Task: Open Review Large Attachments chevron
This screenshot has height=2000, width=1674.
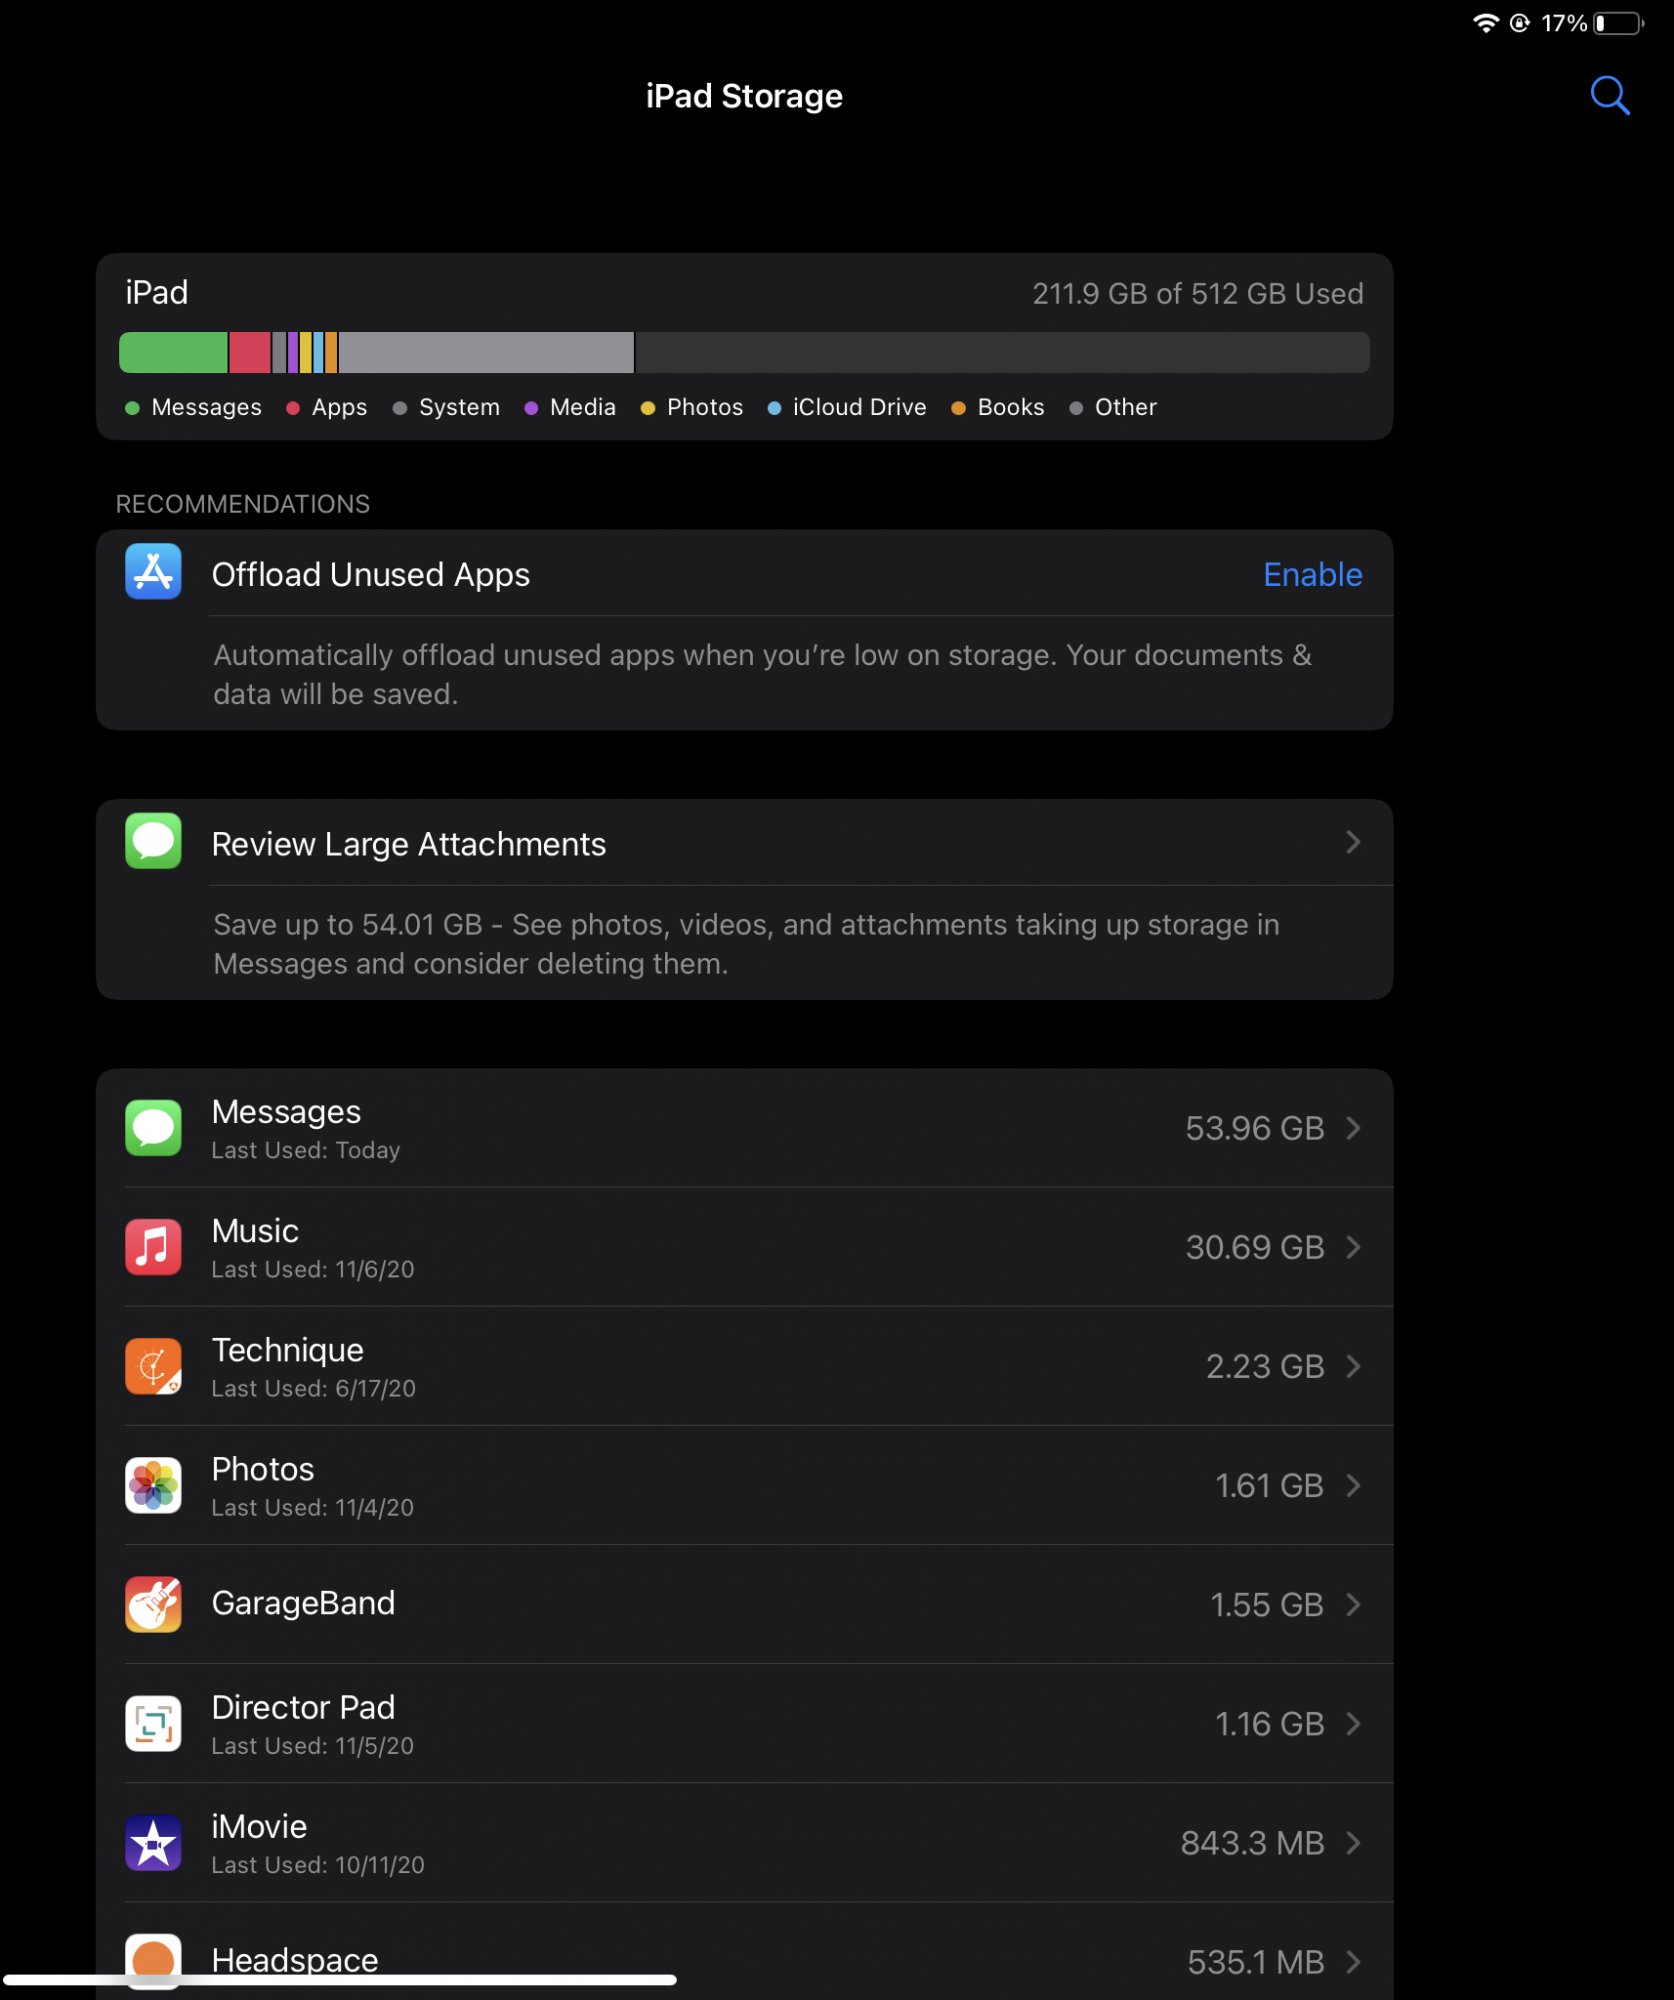Action: (x=1353, y=842)
